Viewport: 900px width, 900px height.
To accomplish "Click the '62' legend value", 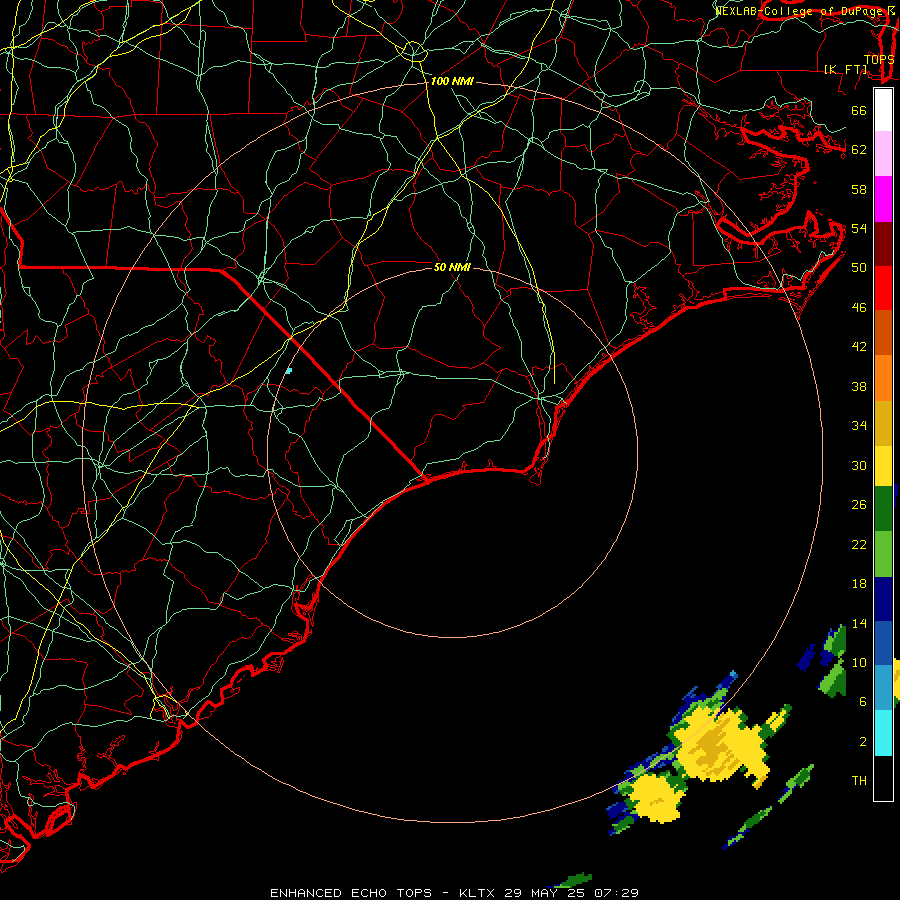I will coord(859,150).
